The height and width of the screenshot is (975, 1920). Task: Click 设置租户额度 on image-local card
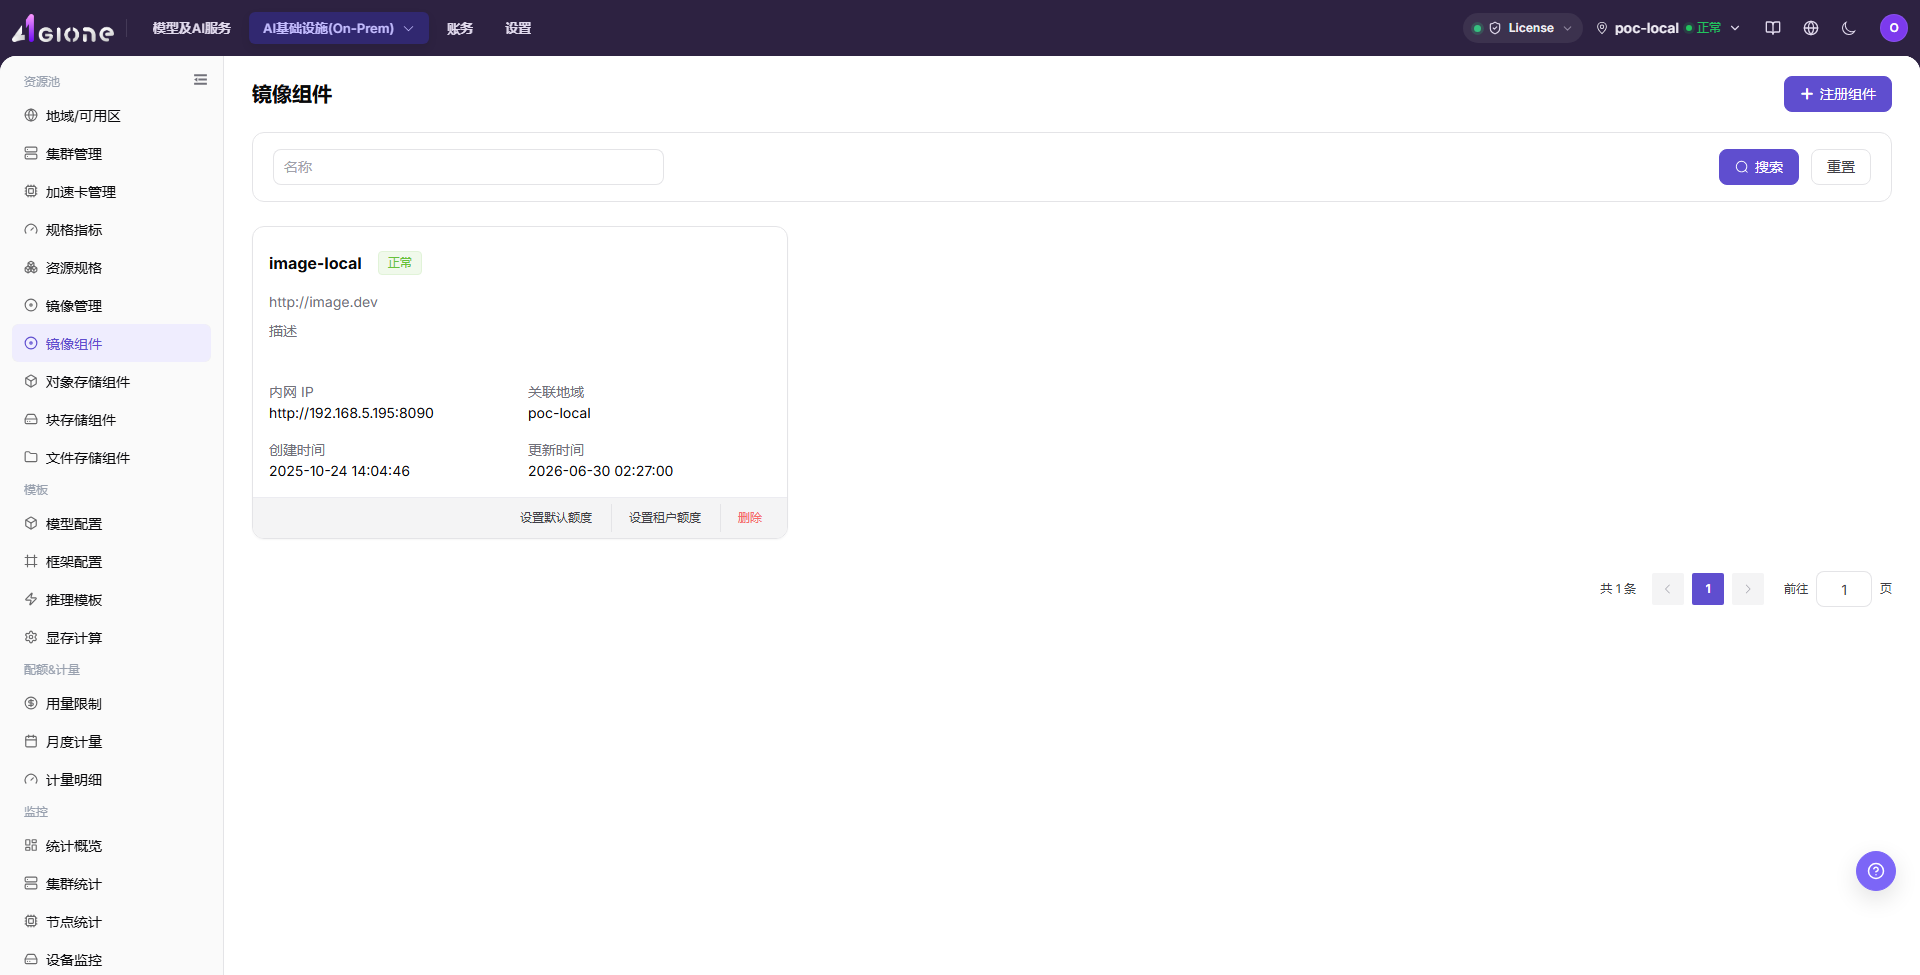[665, 518]
